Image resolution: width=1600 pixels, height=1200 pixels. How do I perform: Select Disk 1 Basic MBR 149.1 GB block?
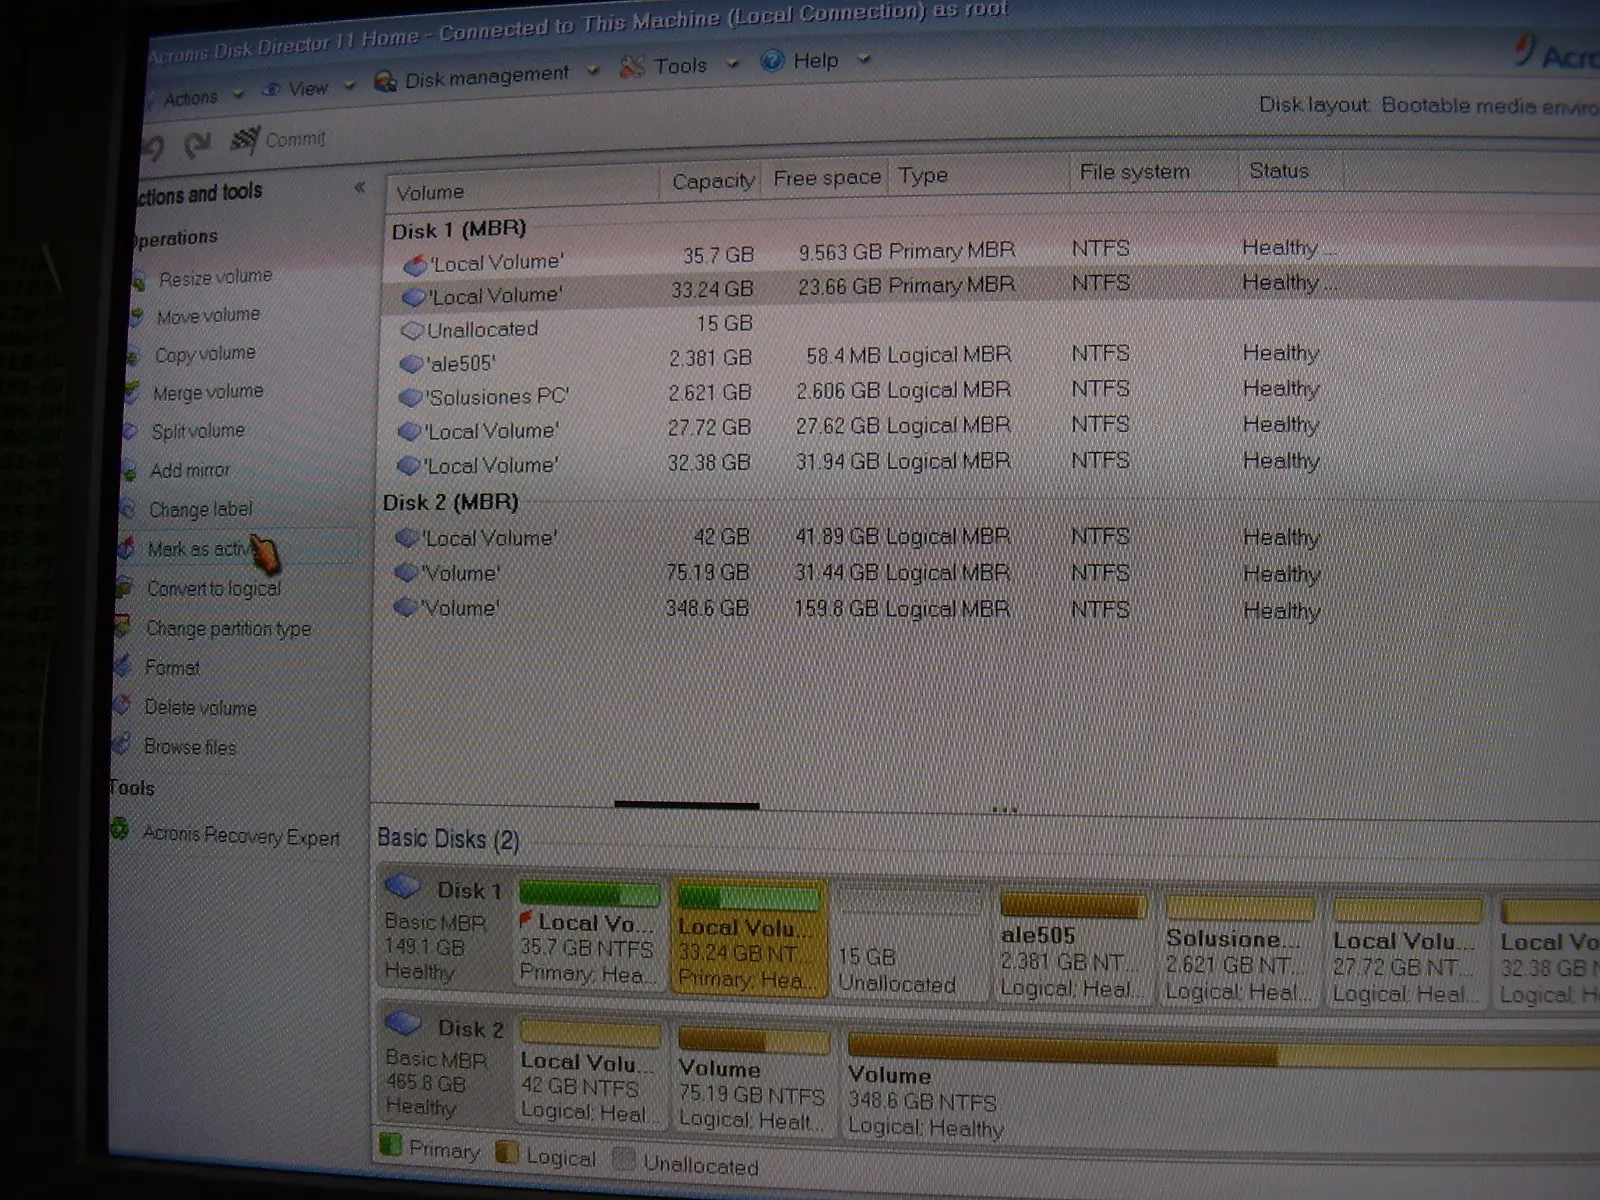(x=444, y=930)
